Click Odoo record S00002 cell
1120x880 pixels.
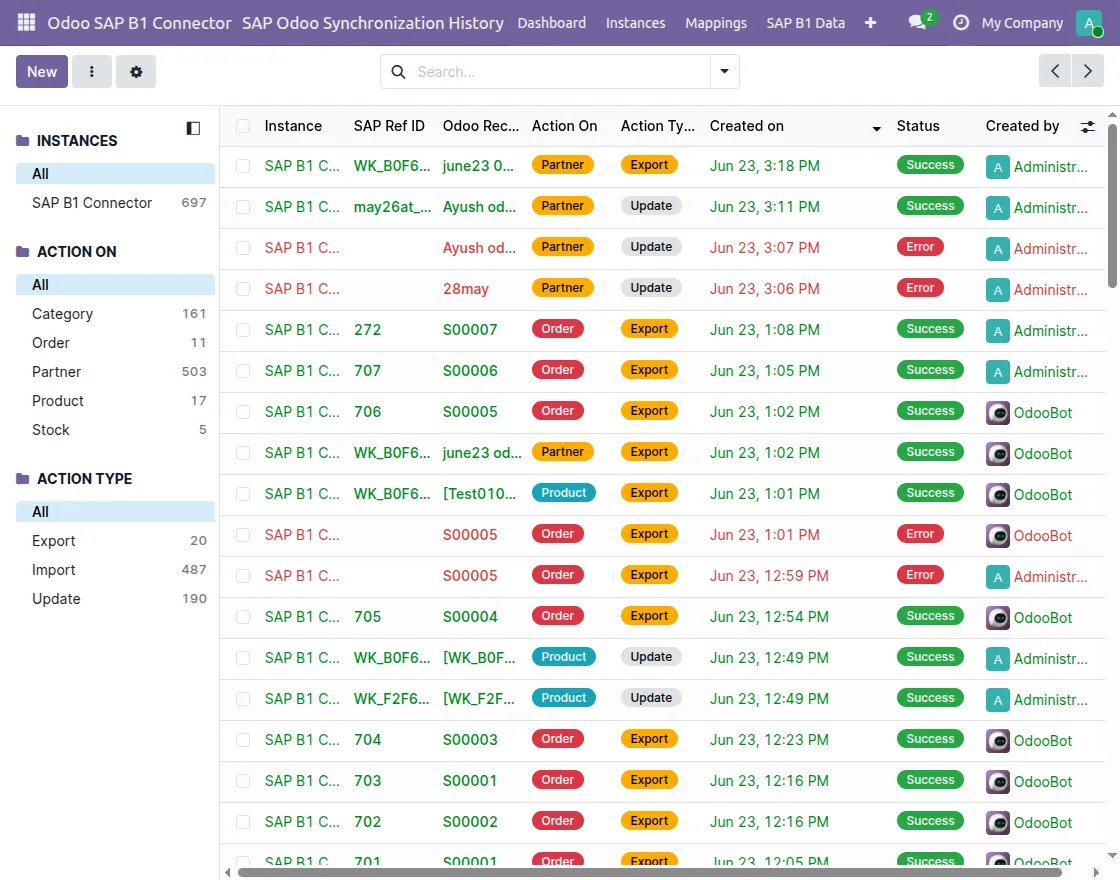(x=470, y=821)
